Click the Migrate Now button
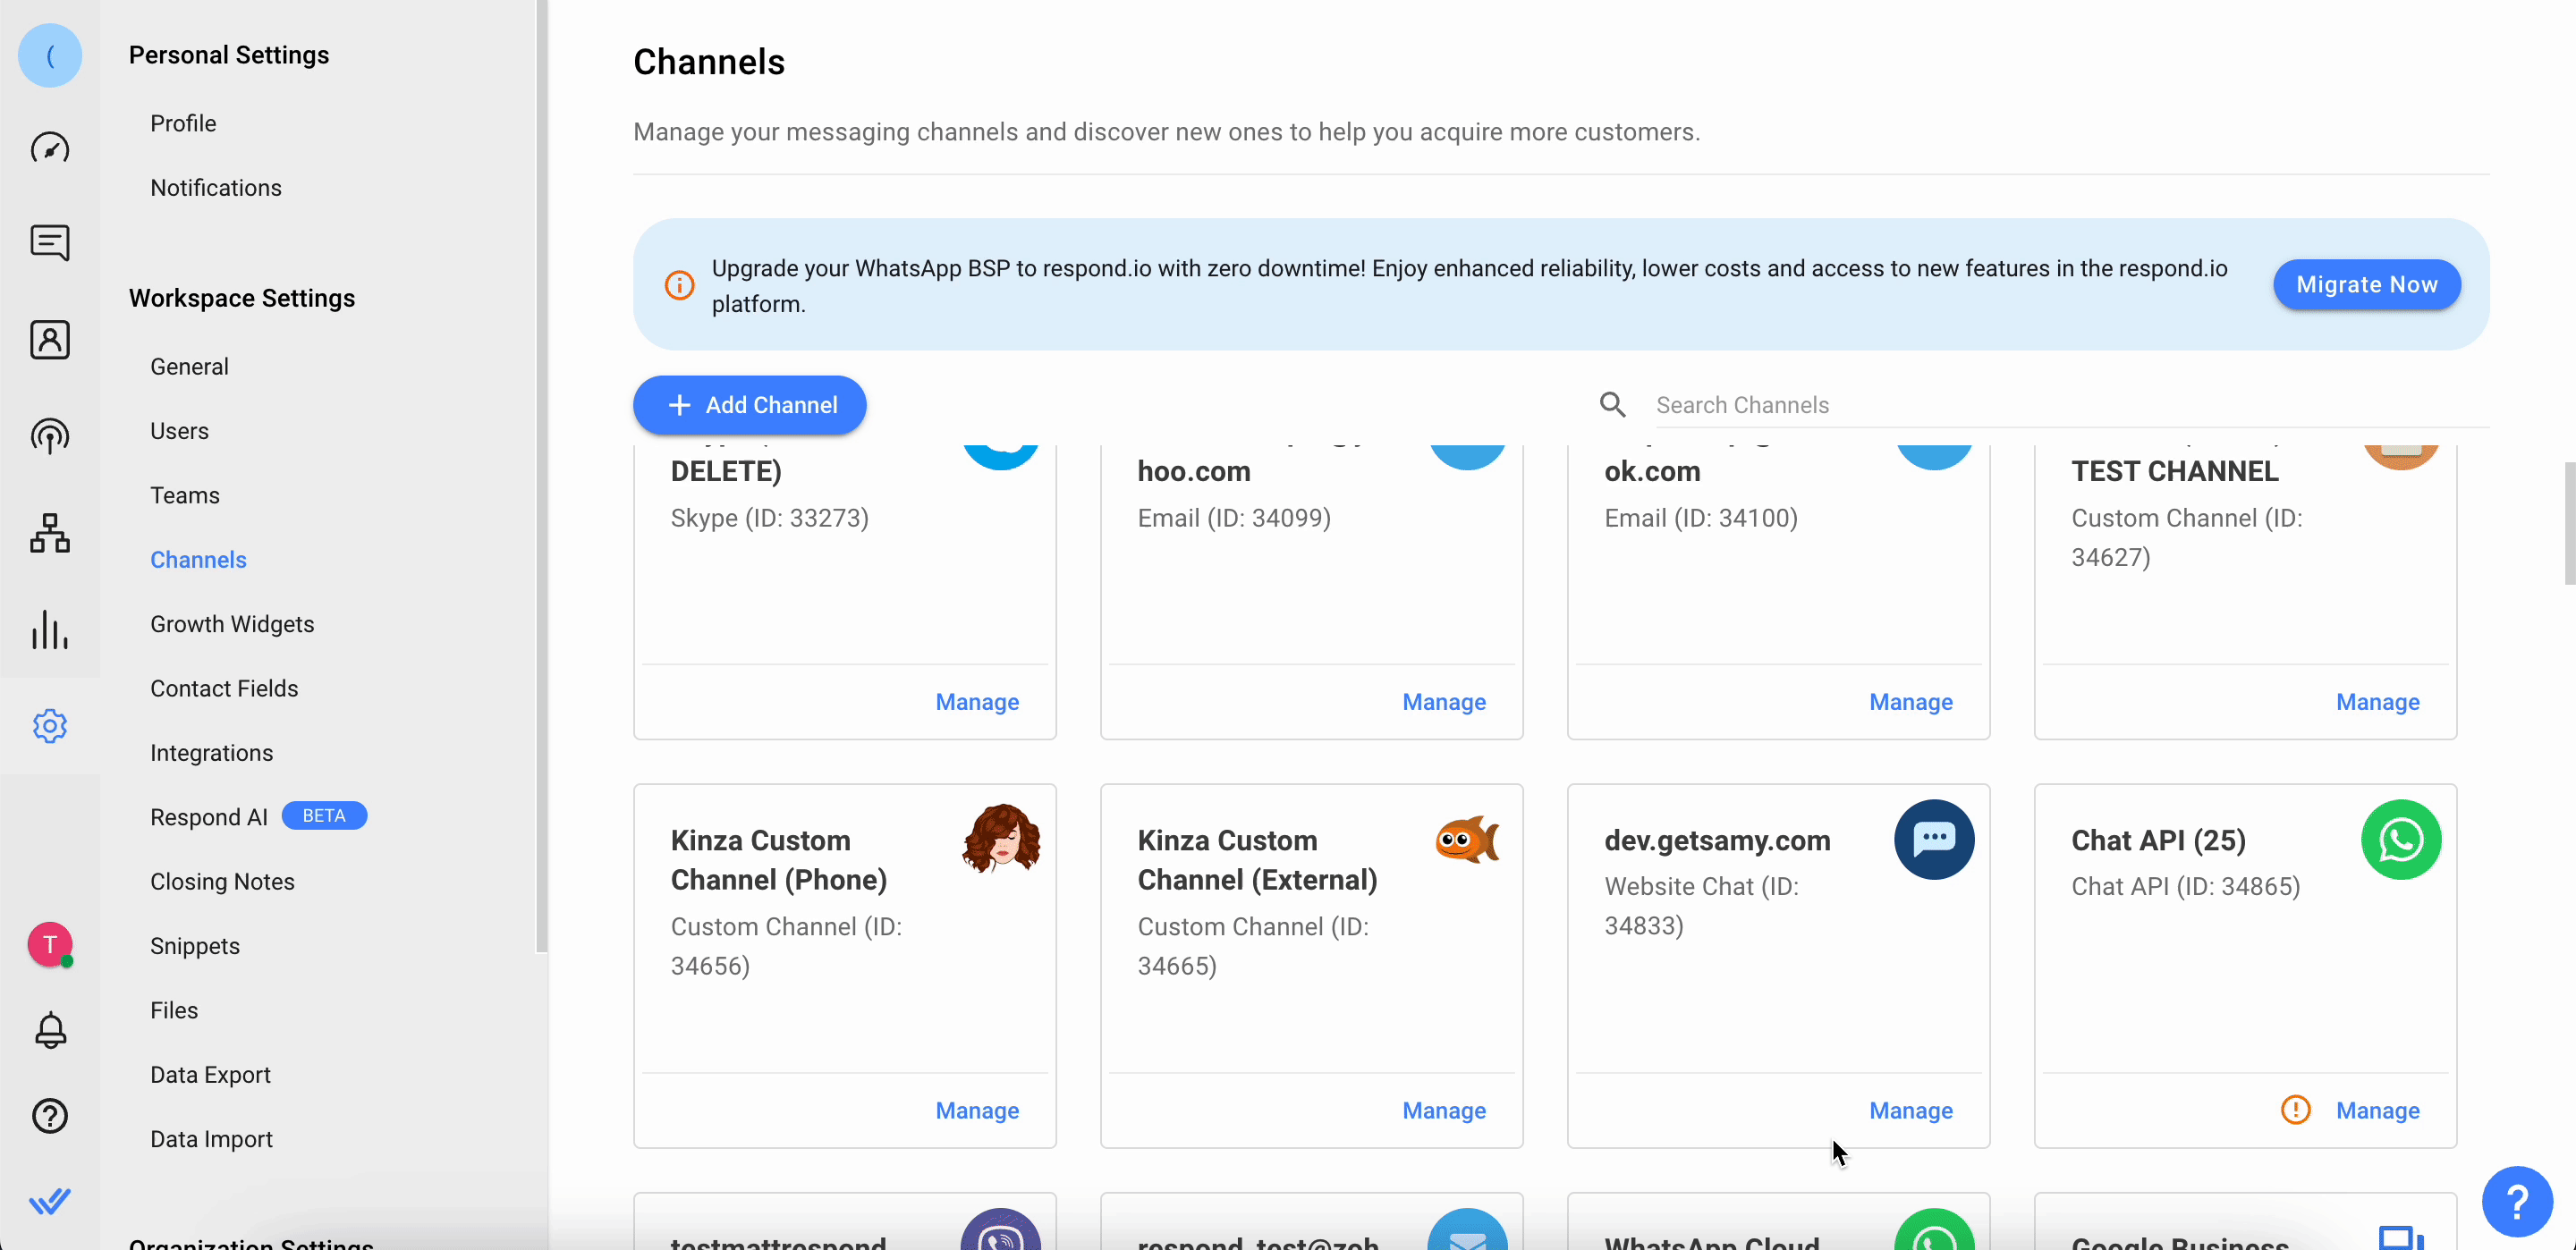The width and height of the screenshot is (2576, 1250). coord(2365,285)
